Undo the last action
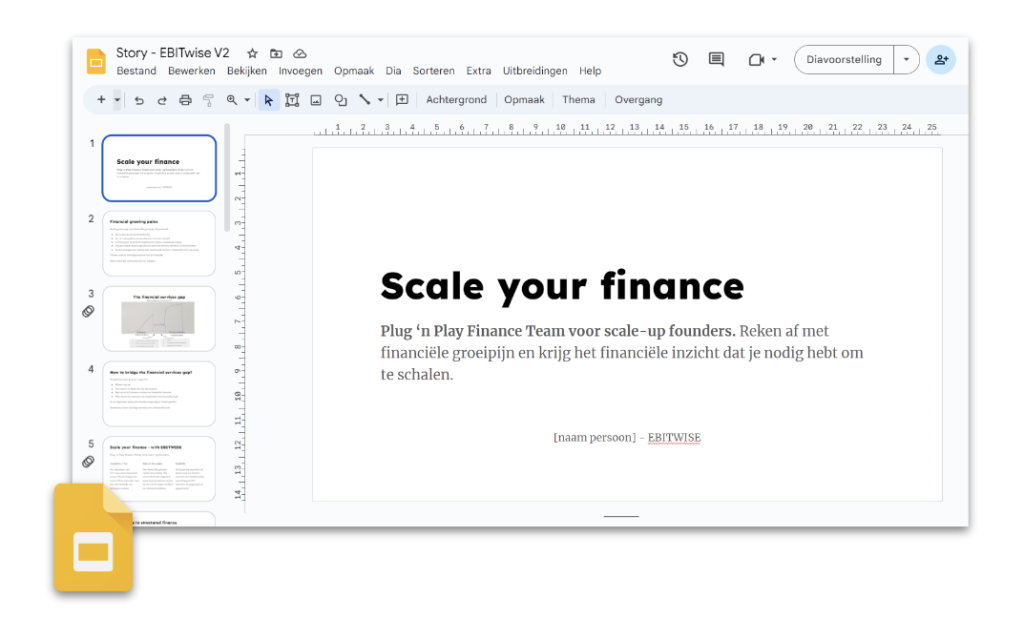The height and width of the screenshot is (619, 1024). pos(139,100)
